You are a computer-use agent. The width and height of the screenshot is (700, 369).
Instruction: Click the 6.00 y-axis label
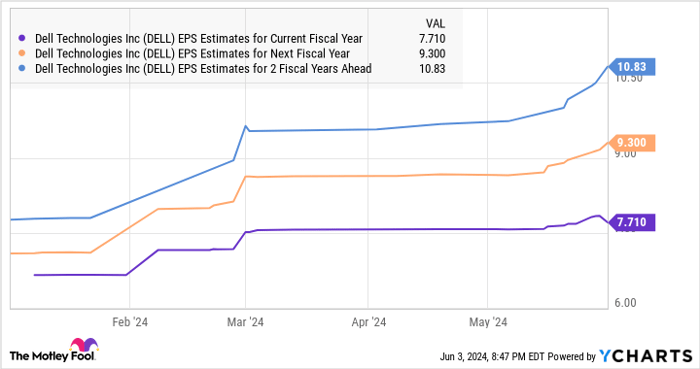click(x=625, y=303)
